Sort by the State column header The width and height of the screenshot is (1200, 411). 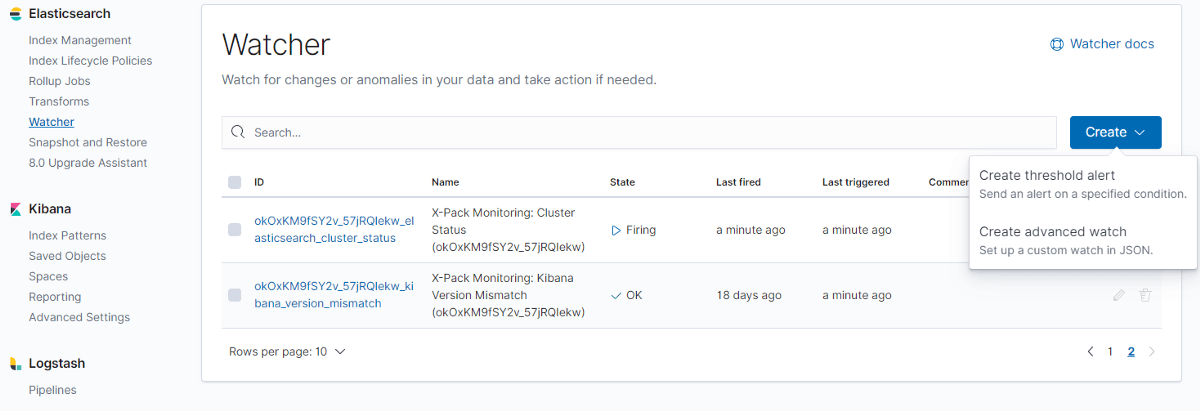click(622, 183)
